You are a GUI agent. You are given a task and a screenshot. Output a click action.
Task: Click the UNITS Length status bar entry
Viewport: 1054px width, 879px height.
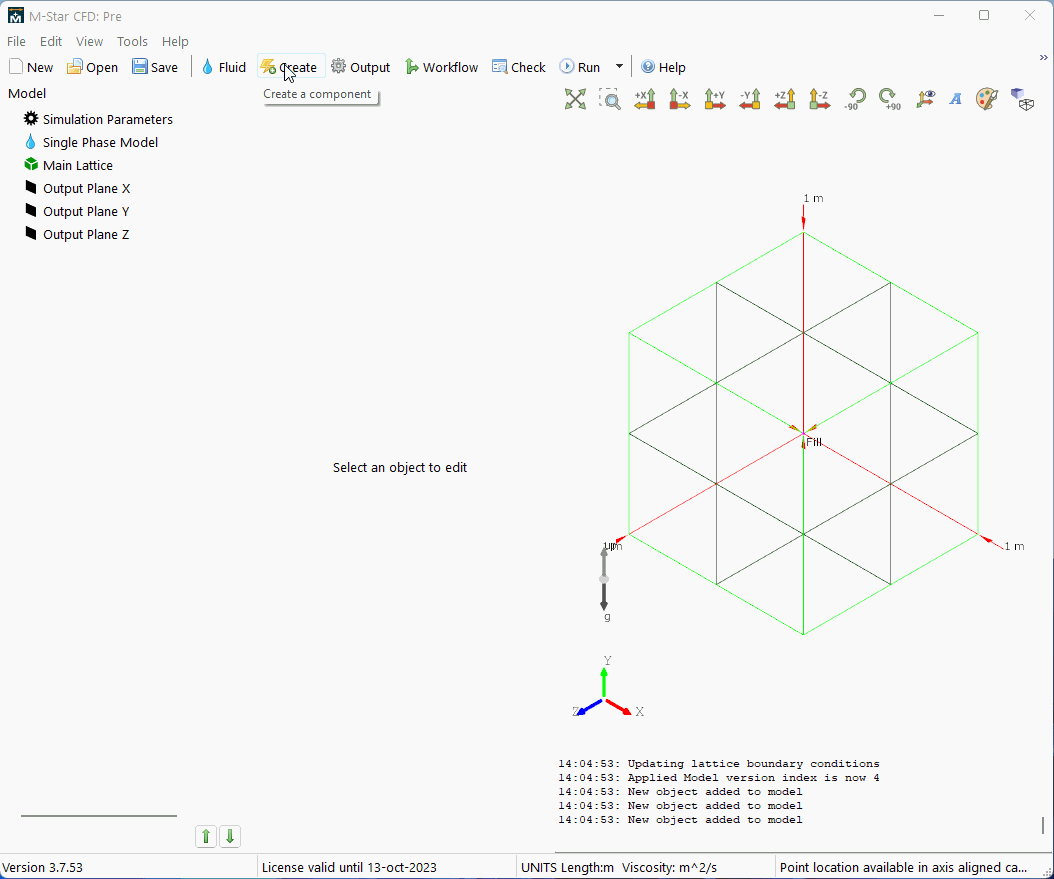tap(619, 868)
